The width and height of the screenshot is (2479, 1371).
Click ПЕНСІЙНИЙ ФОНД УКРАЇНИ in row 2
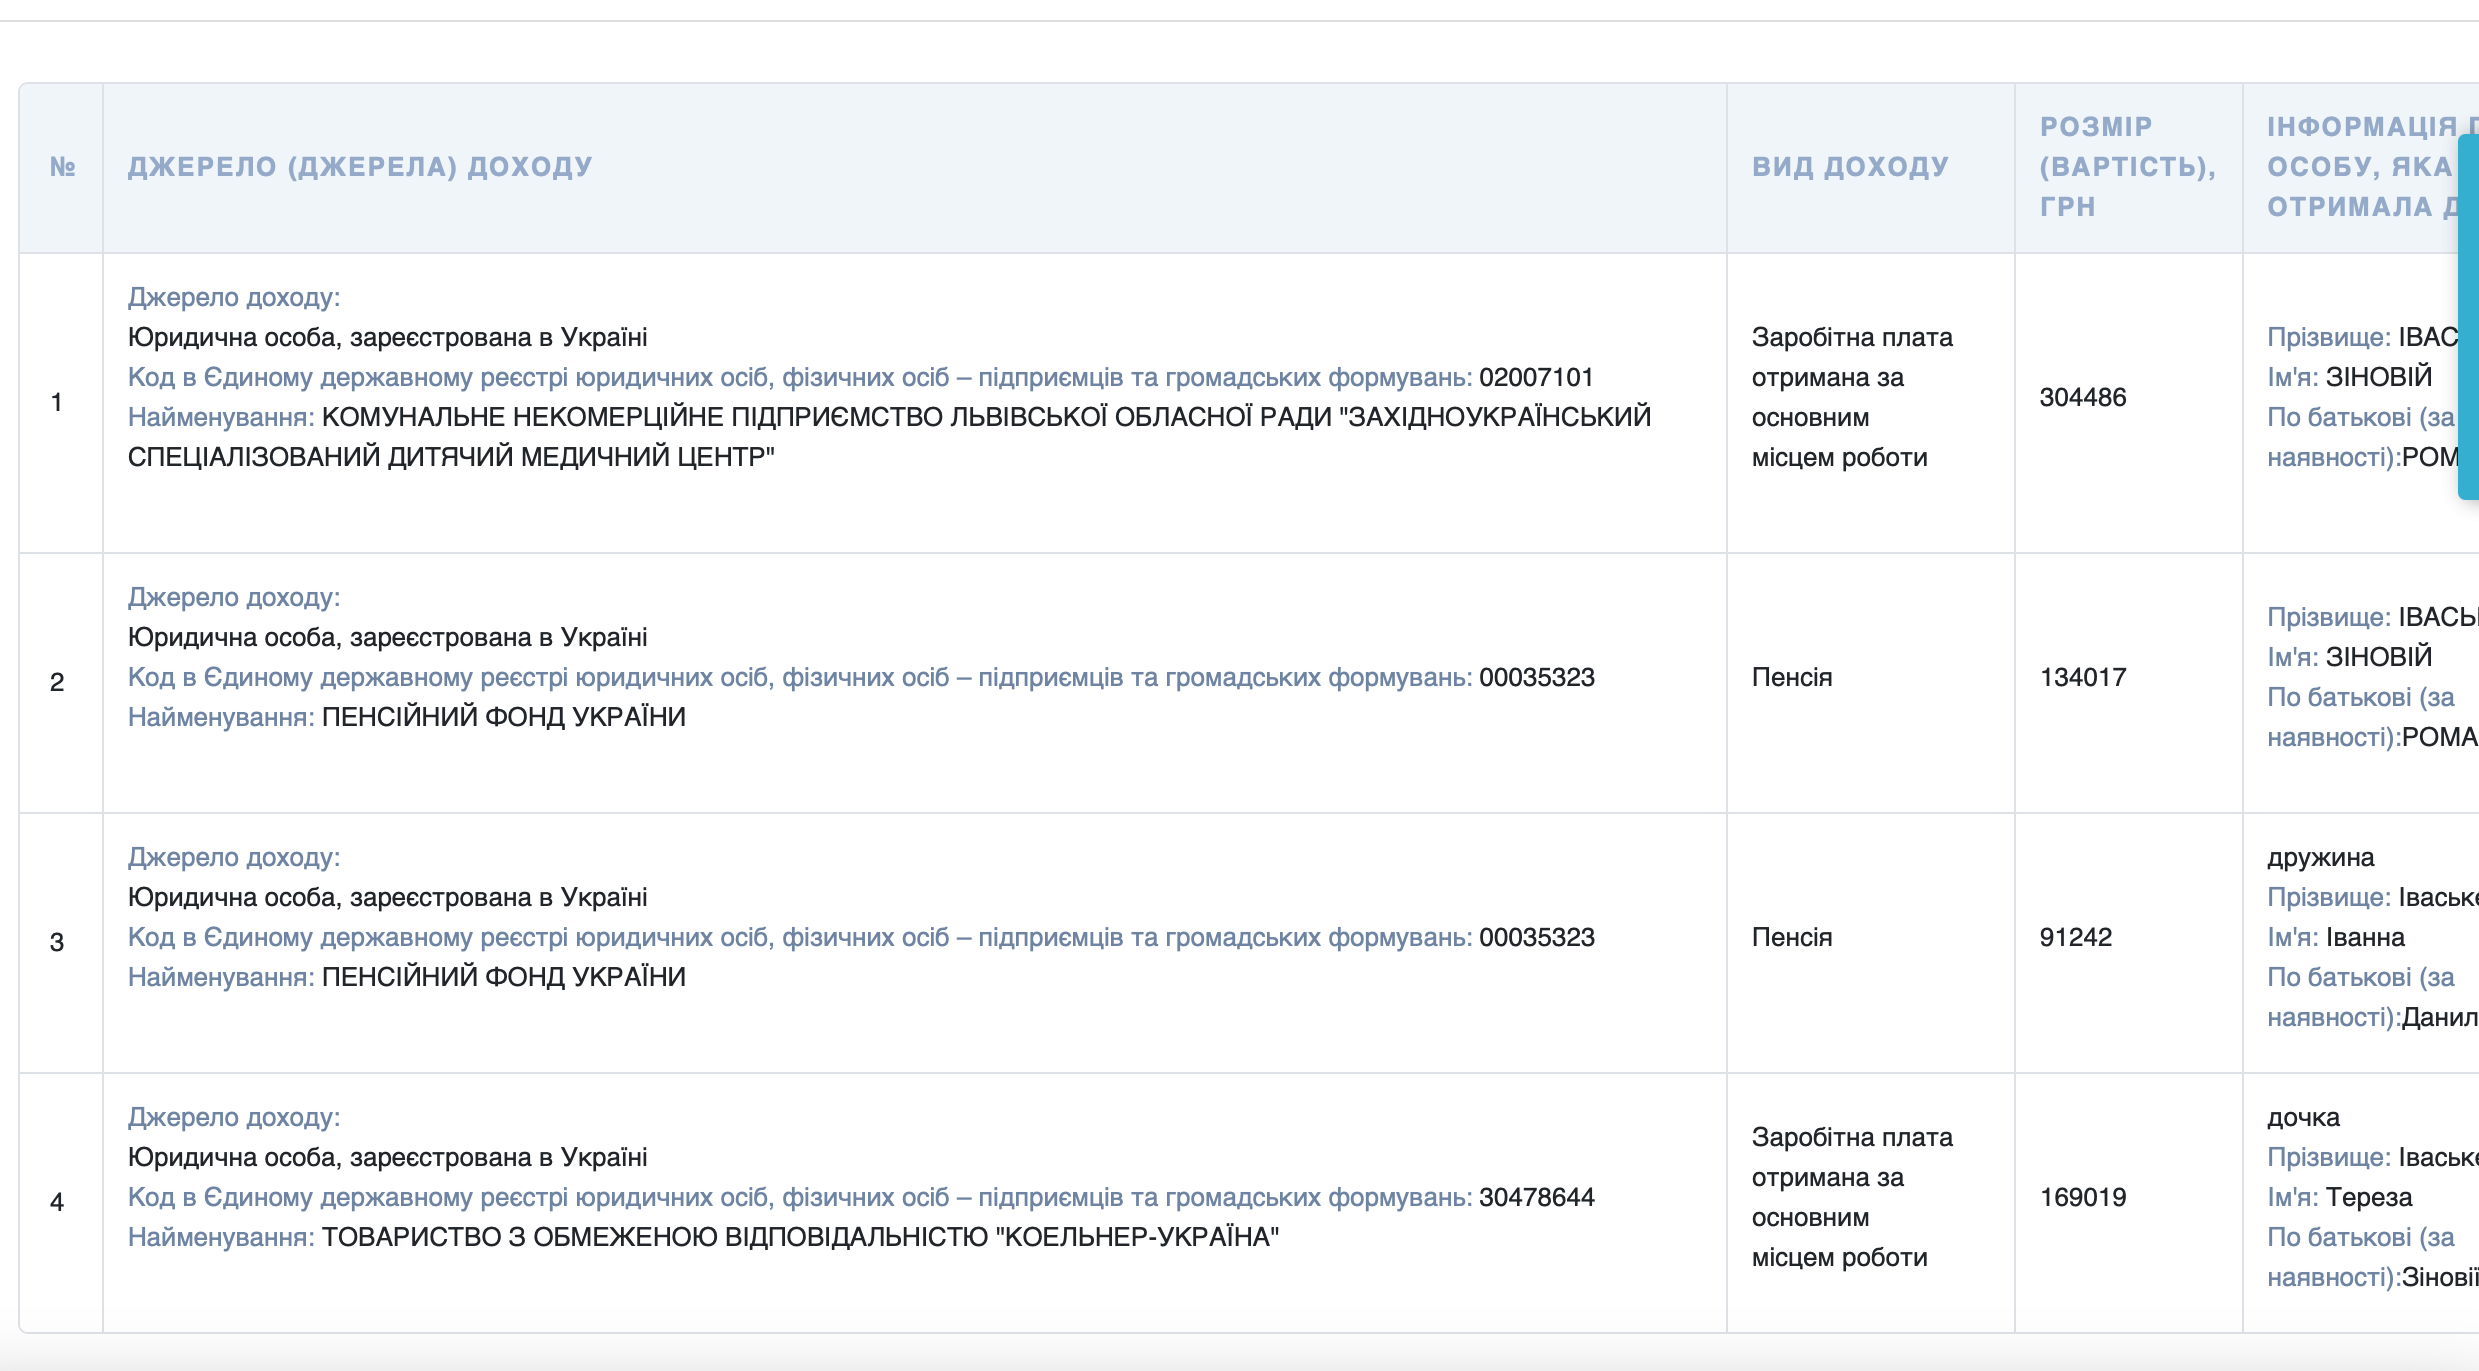click(503, 718)
